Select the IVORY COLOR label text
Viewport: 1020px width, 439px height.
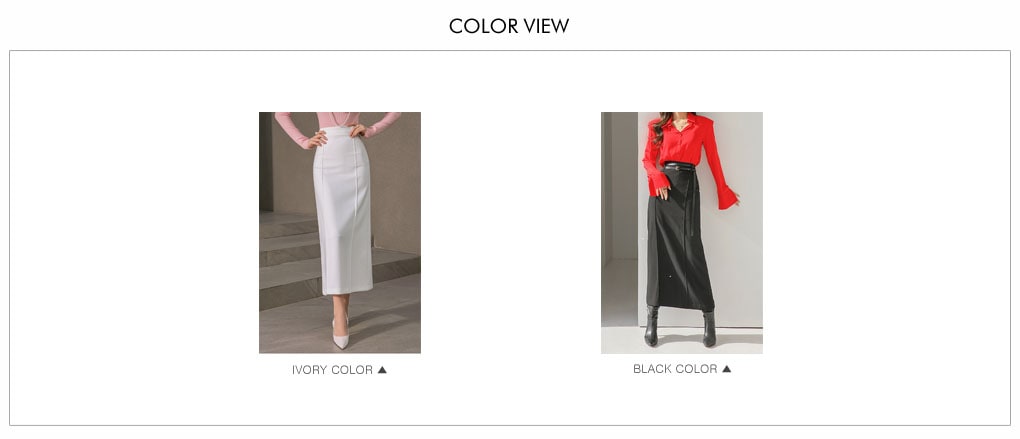point(332,369)
